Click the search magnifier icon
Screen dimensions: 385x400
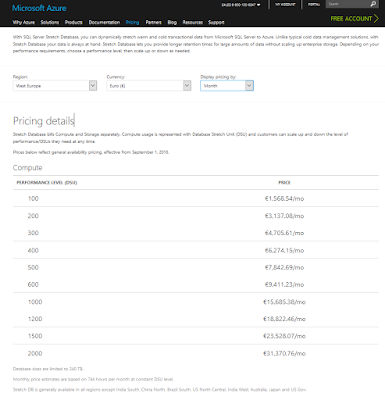click(373, 4)
